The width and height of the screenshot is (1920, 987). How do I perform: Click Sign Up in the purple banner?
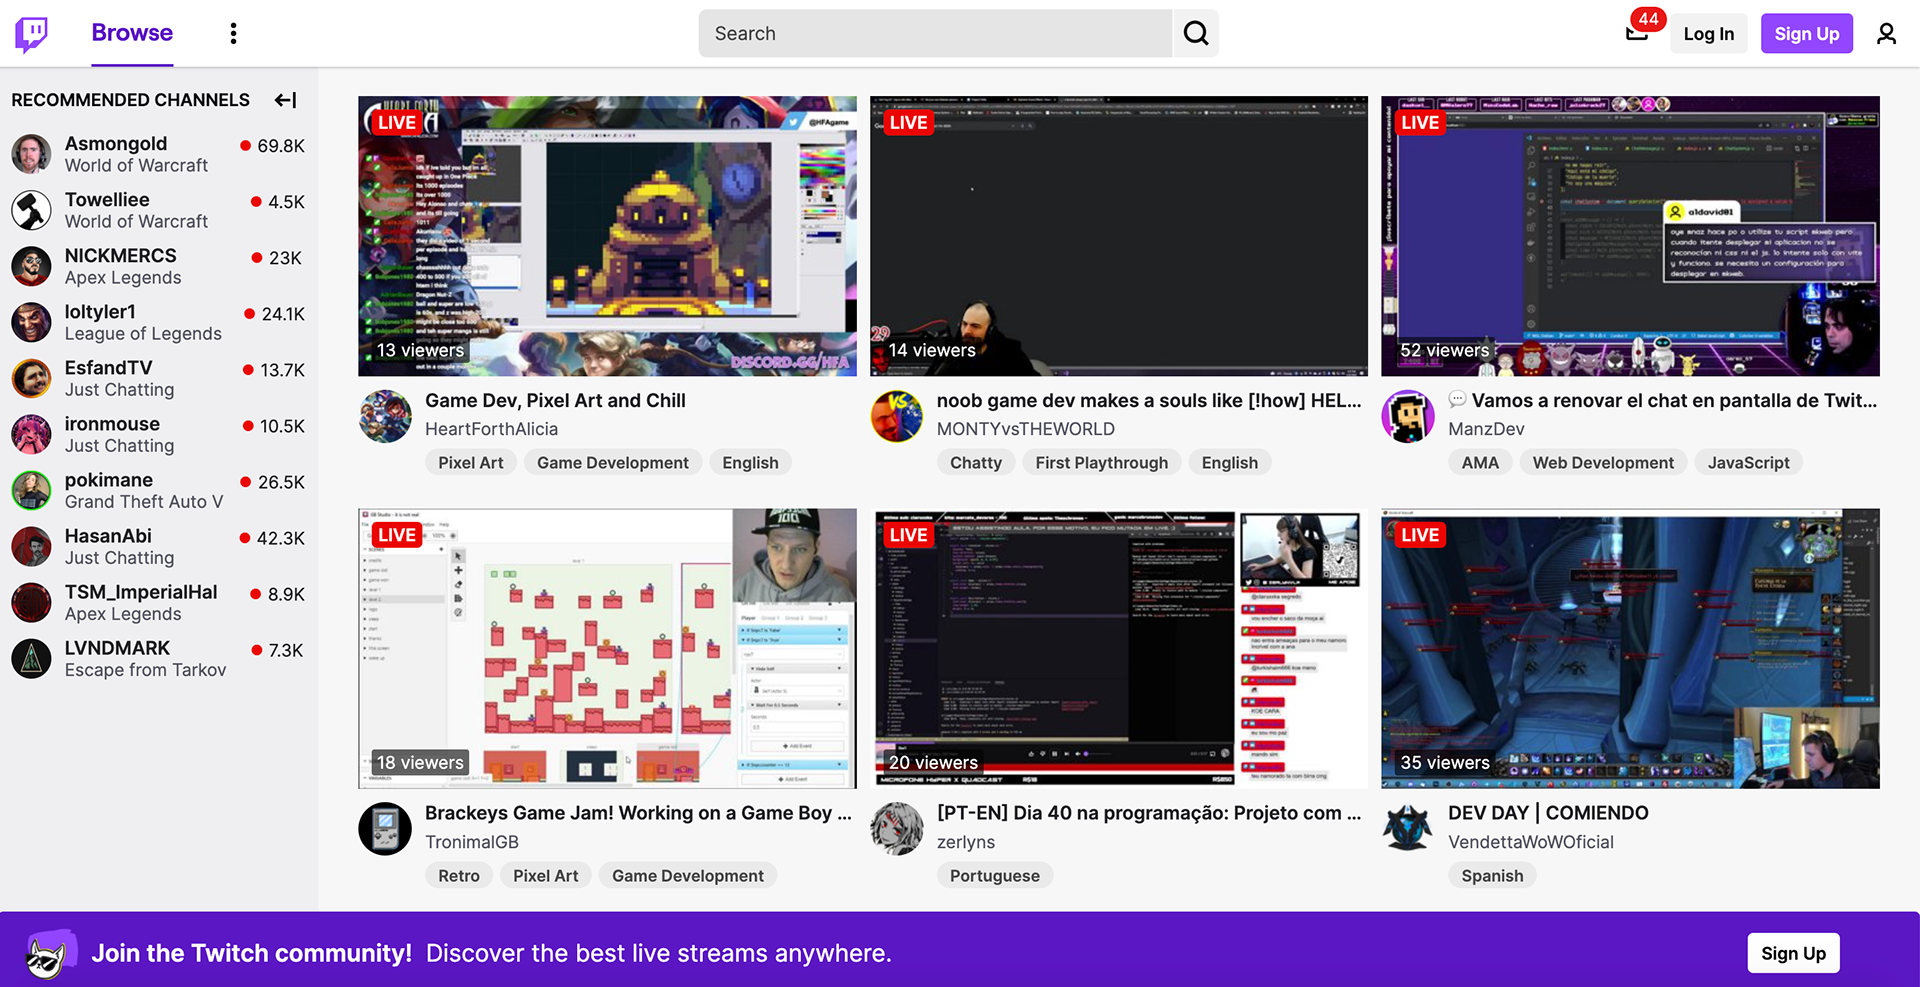pos(1793,953)
